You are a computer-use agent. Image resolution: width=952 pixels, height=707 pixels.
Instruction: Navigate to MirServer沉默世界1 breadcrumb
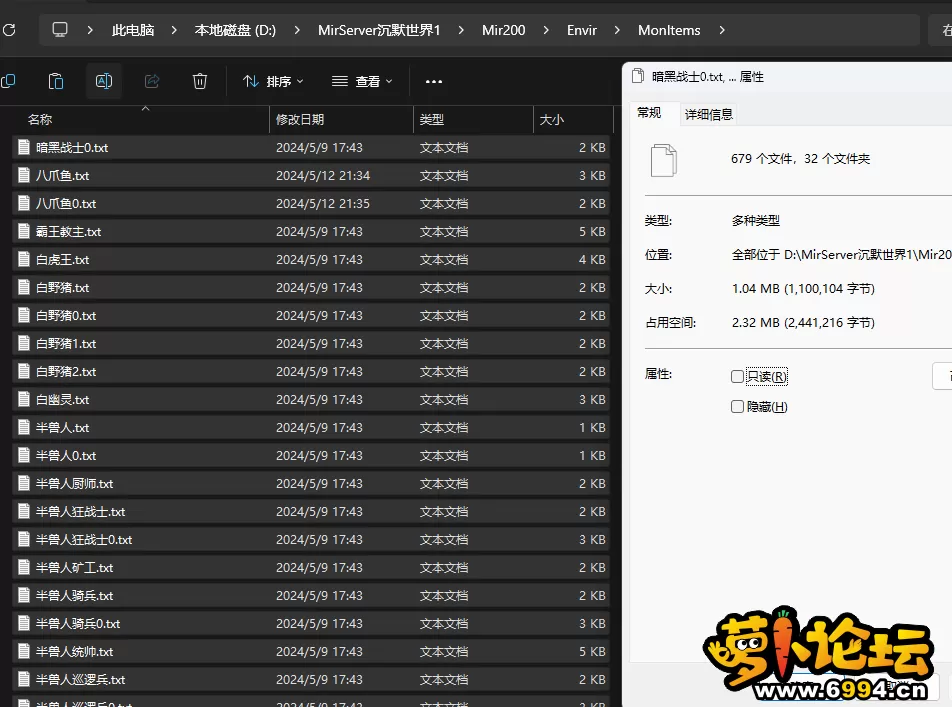coord(379,30)
